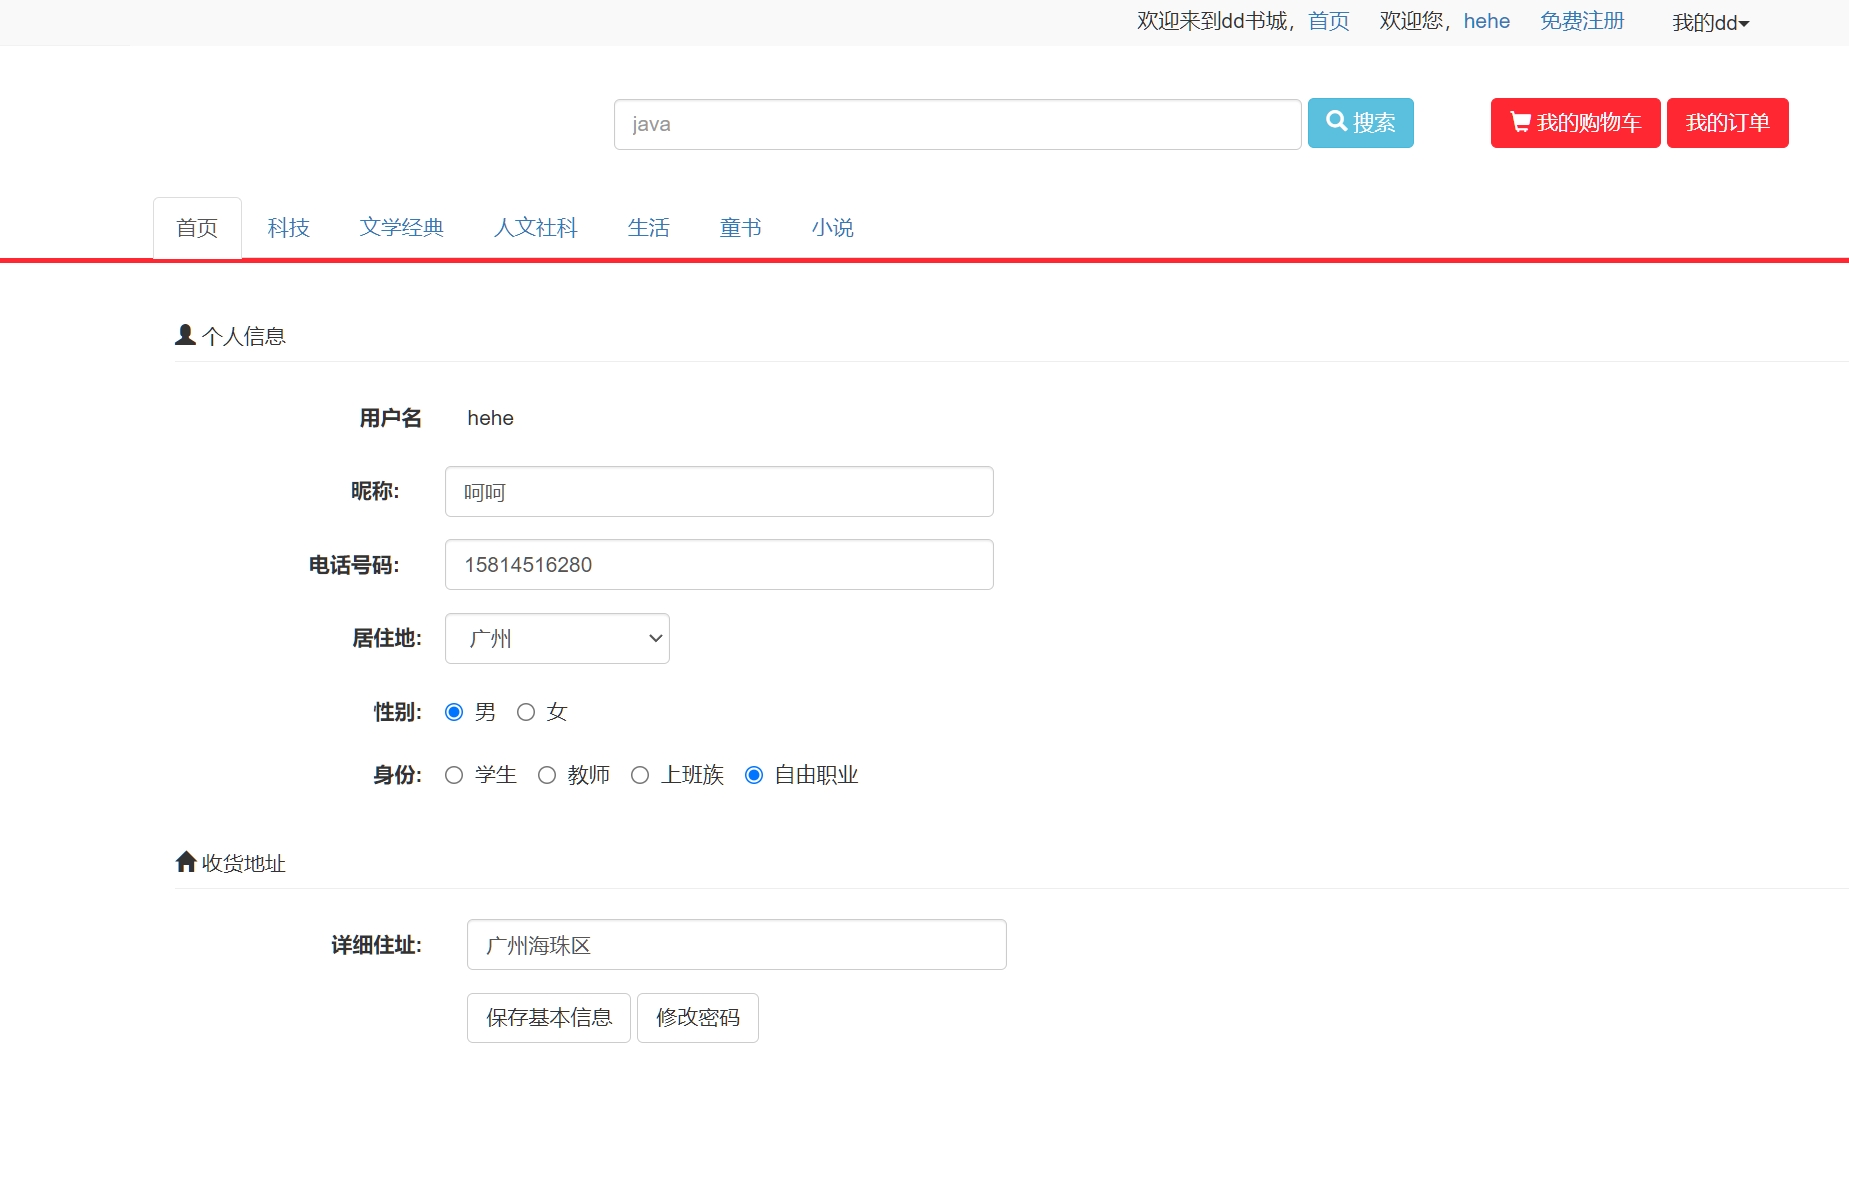
Task: Click the 我的订单 button
Action: pos(1727,123)
